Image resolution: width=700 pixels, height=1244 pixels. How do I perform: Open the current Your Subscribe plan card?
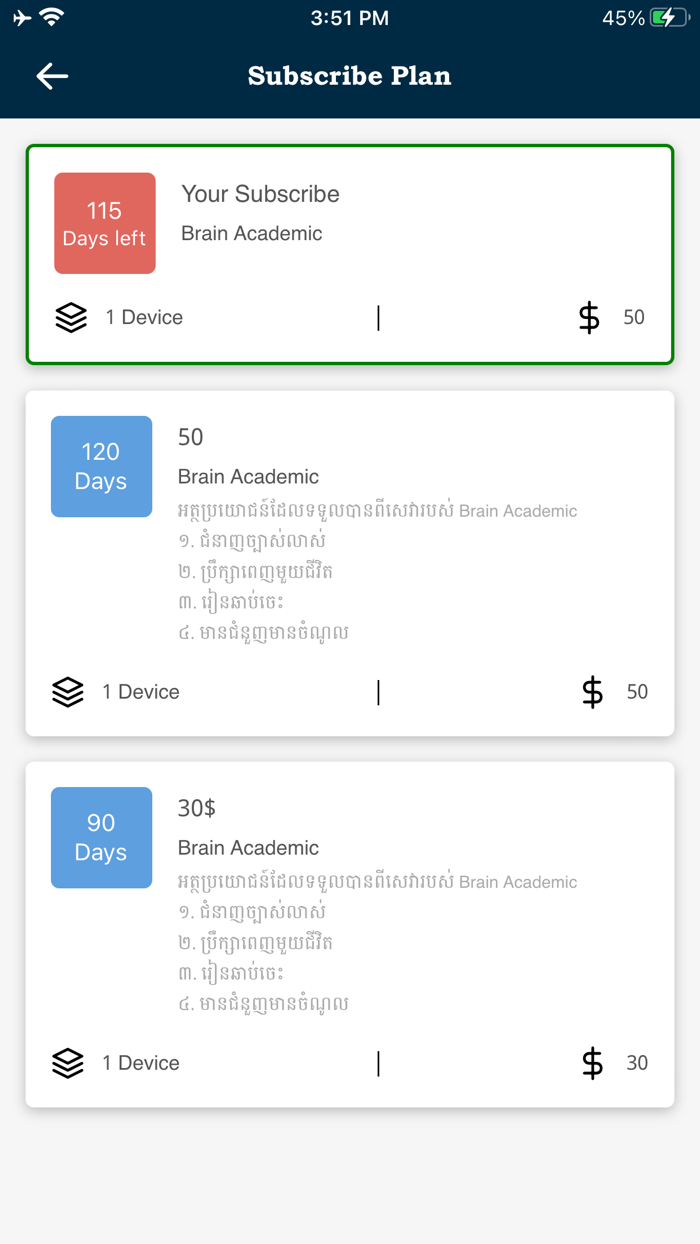pos(350,253)
